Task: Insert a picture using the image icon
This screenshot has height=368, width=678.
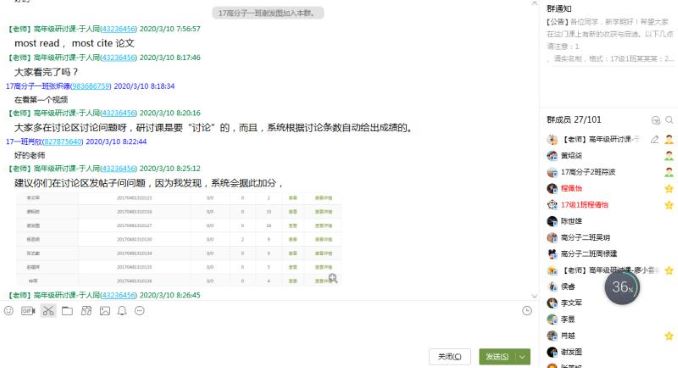Action: pyautogui.click(x=105, y=310)
